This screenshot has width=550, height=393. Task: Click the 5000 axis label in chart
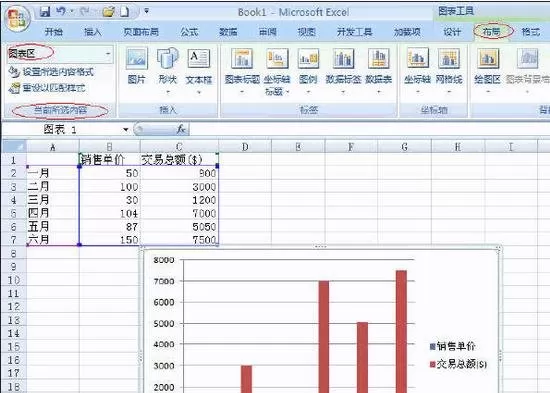(164, 324)
